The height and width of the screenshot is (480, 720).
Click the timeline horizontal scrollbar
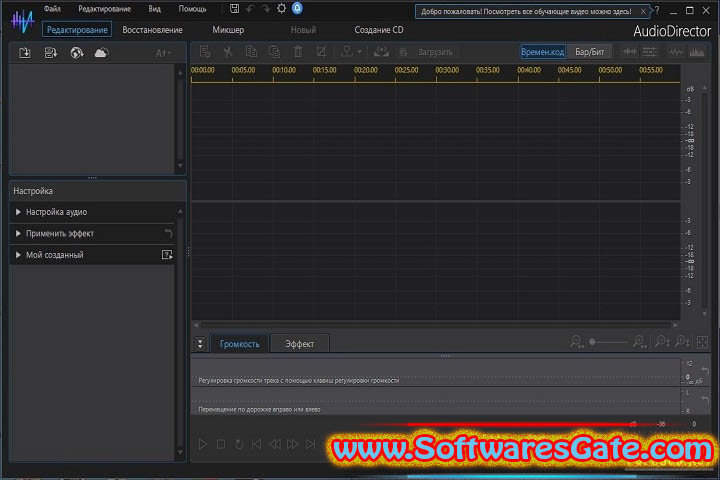coord(435,325)
